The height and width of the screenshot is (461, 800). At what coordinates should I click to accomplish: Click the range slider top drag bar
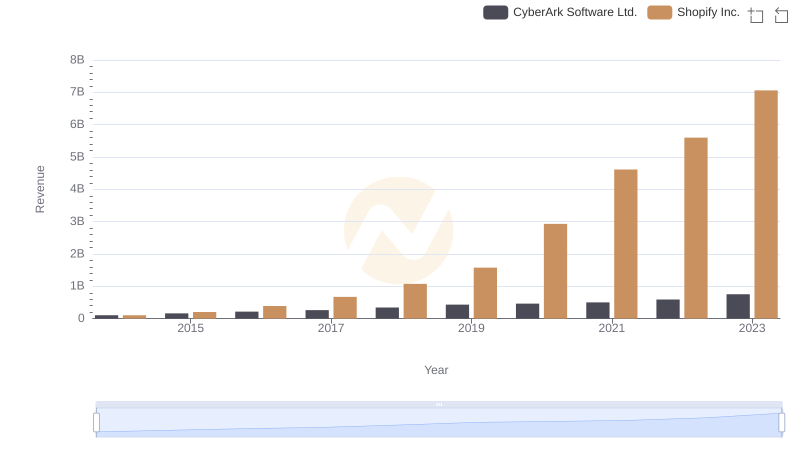(x=439, y=404)
